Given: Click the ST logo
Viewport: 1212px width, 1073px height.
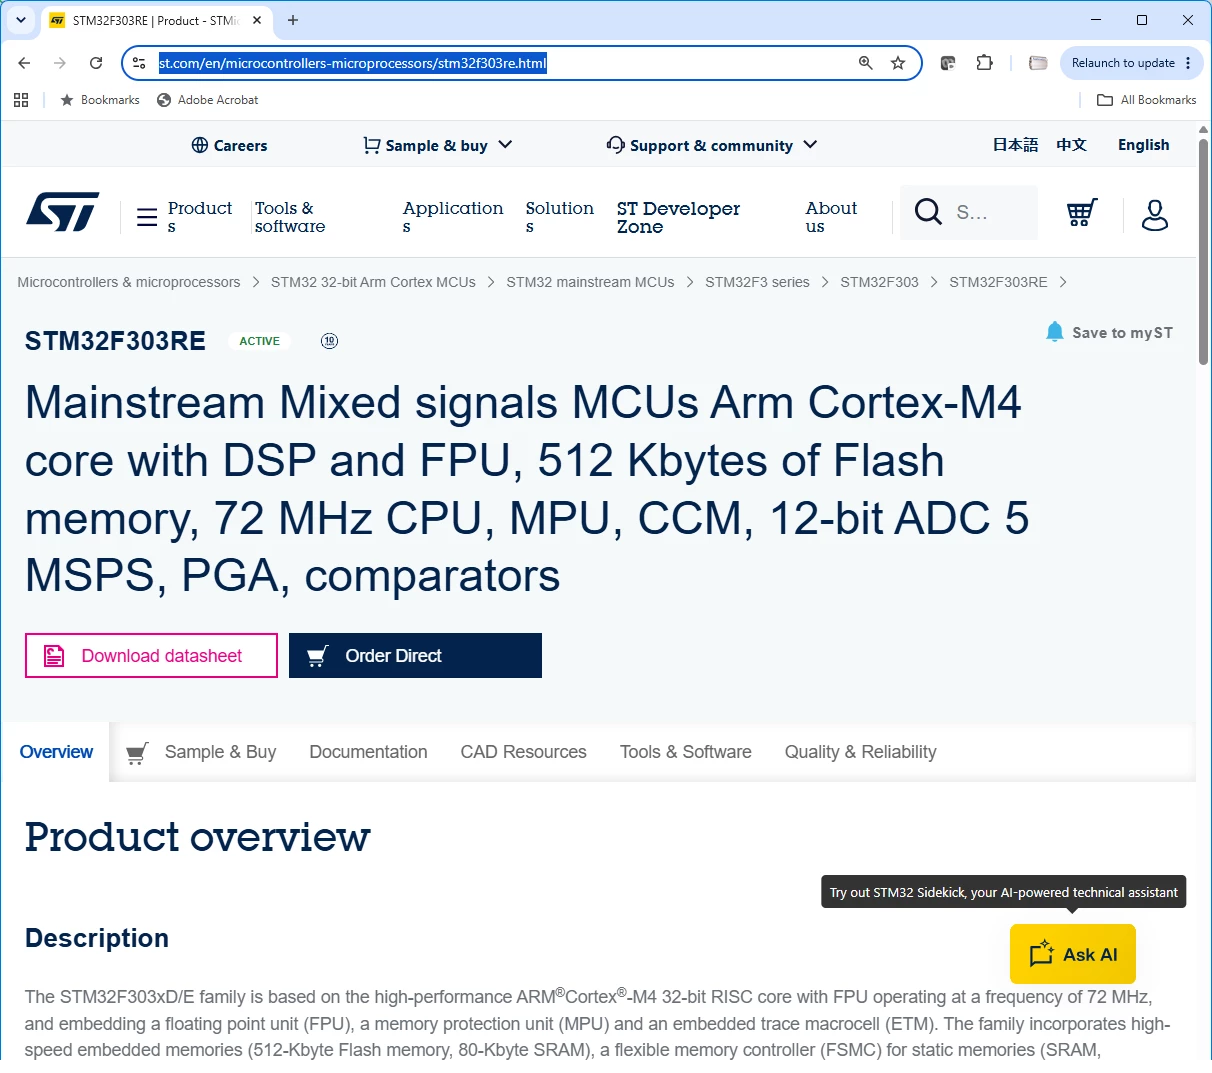Looking at the screenshot, I should tap(62, 212).
